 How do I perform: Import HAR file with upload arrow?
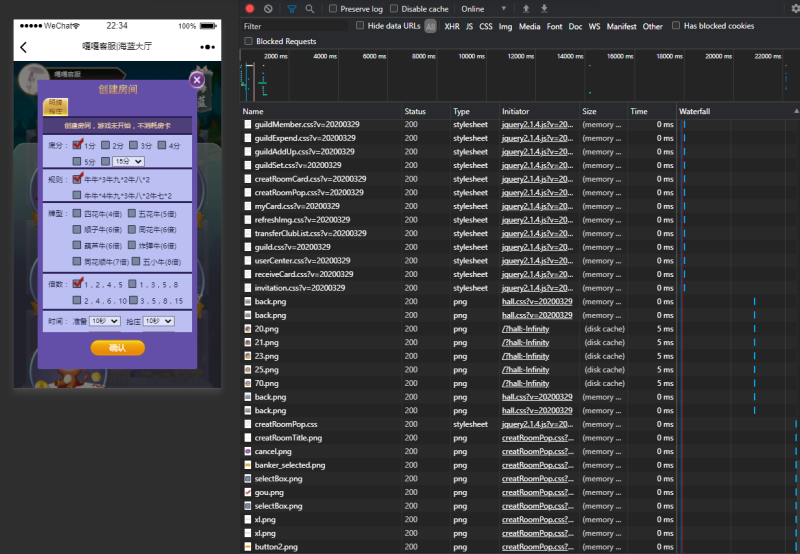[526, 9]
